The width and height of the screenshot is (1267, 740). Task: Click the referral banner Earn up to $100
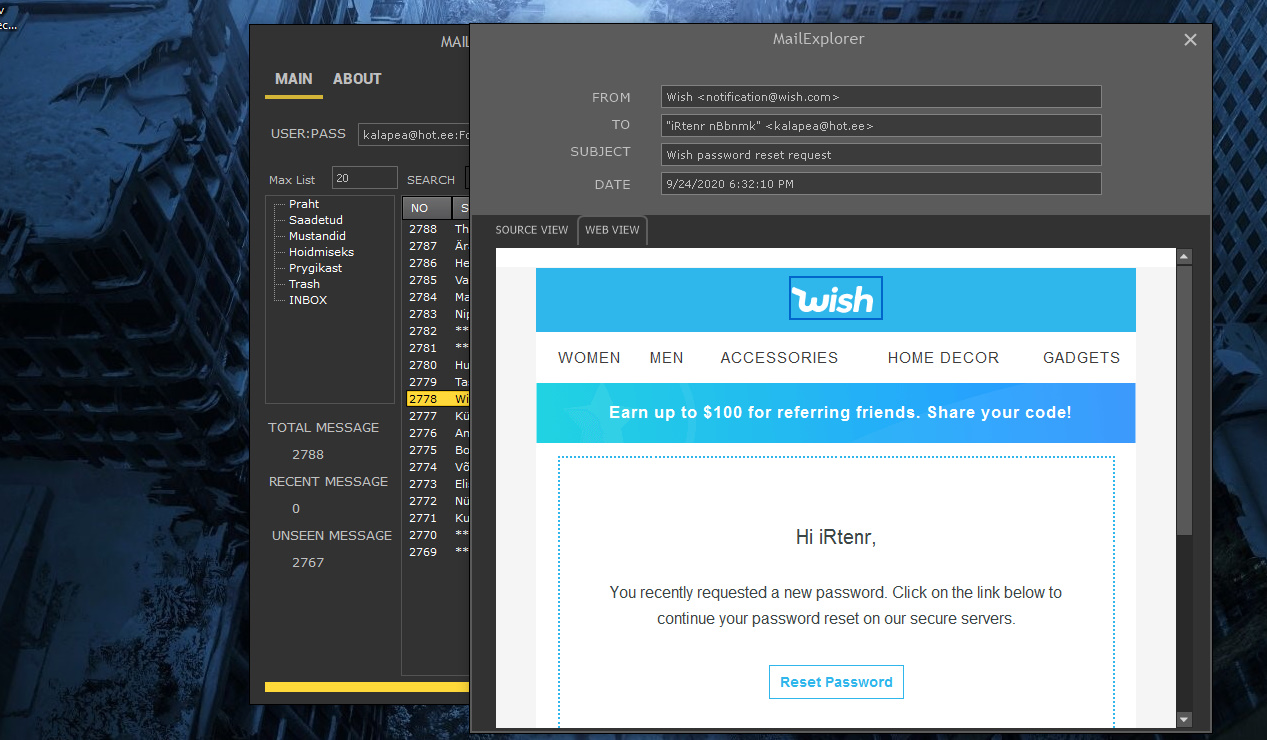tap(836, 412)
